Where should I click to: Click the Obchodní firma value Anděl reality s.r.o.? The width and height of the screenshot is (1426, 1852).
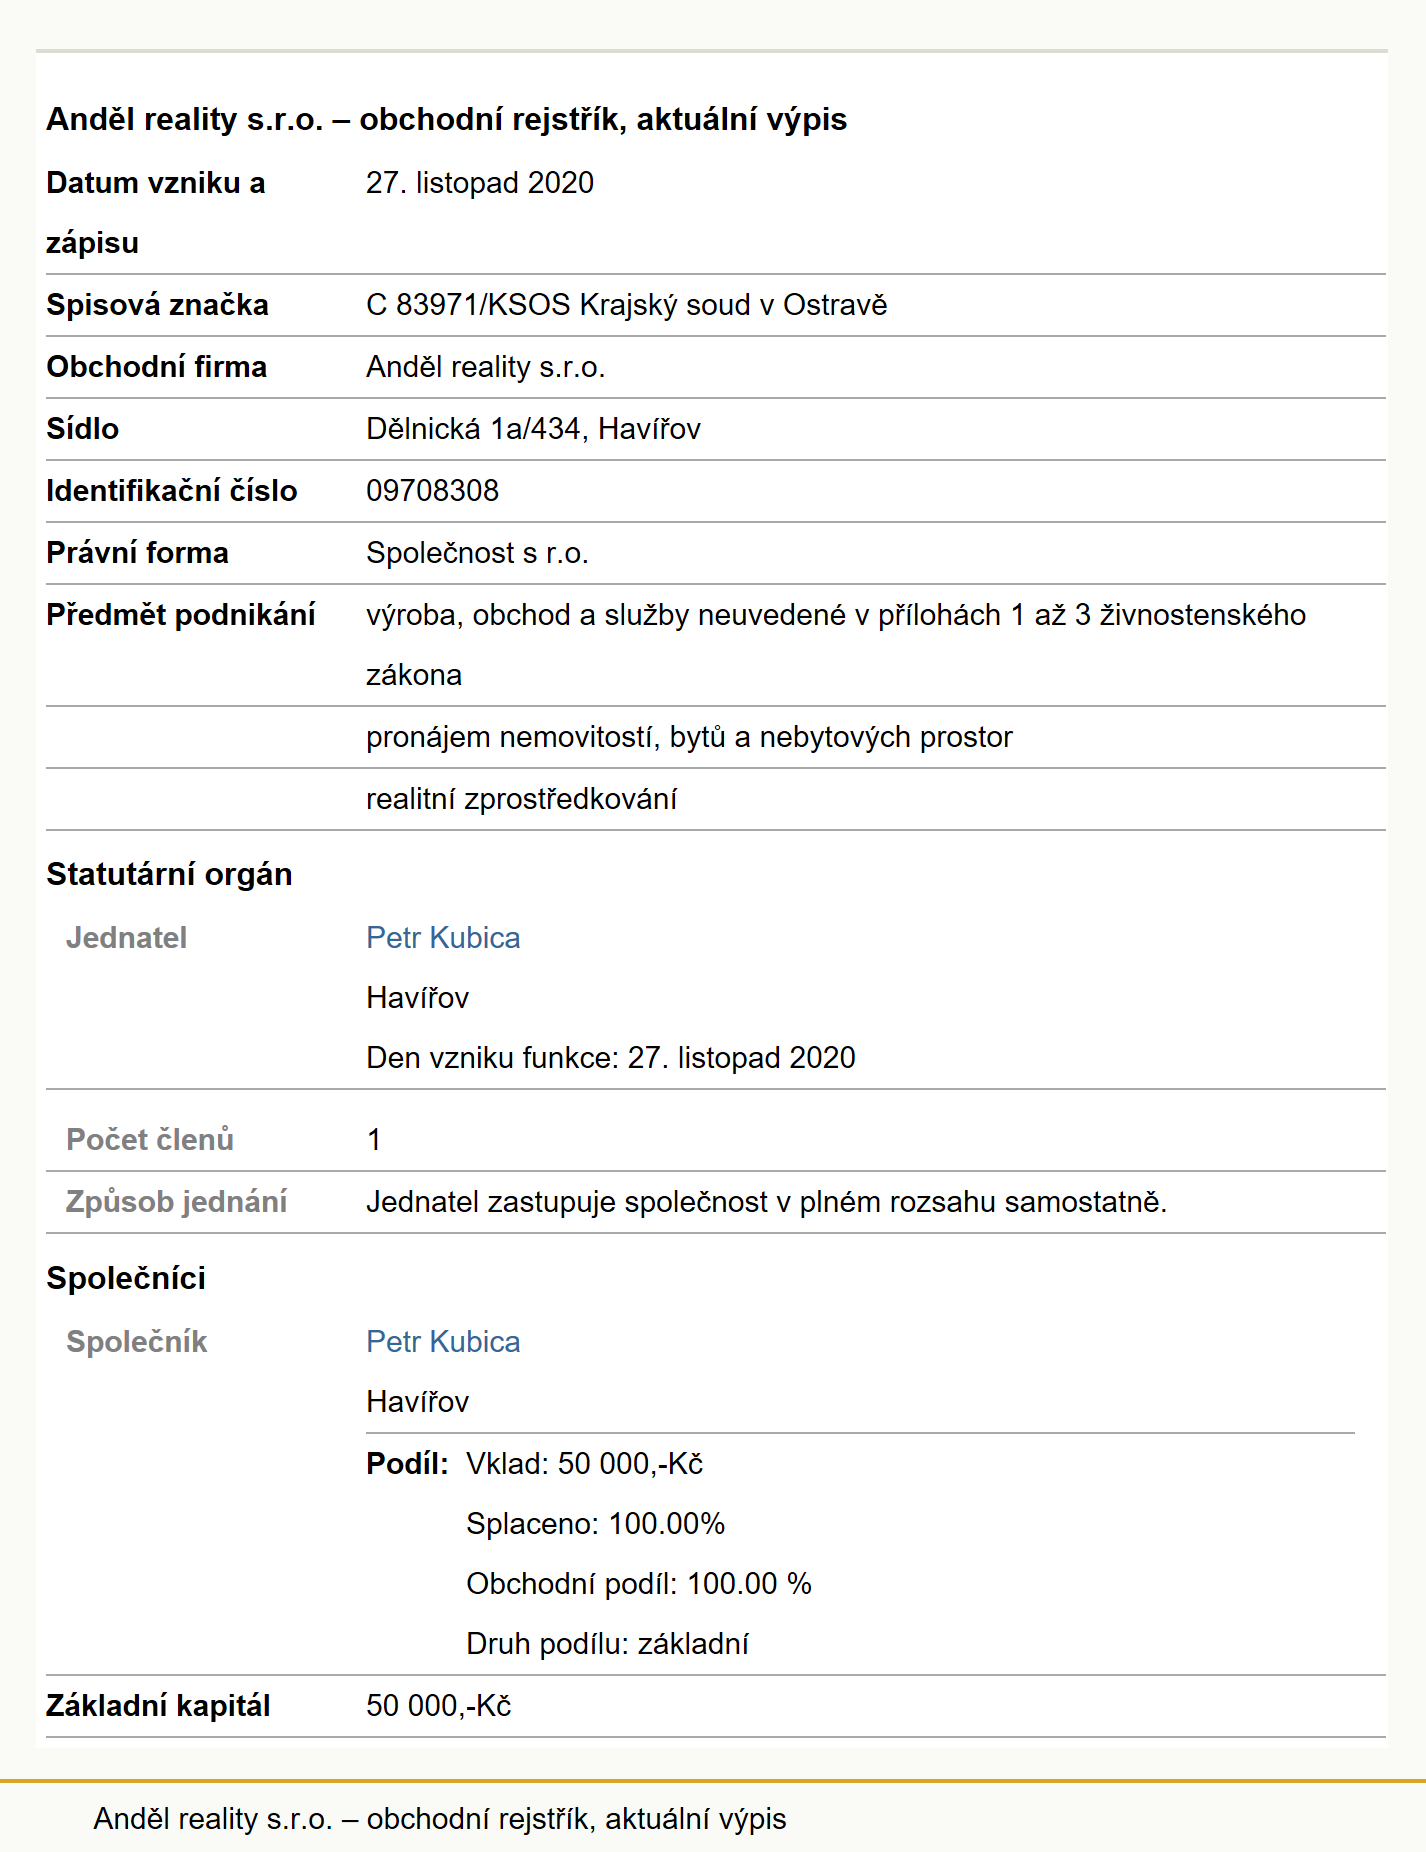click(x=485, y=367)
